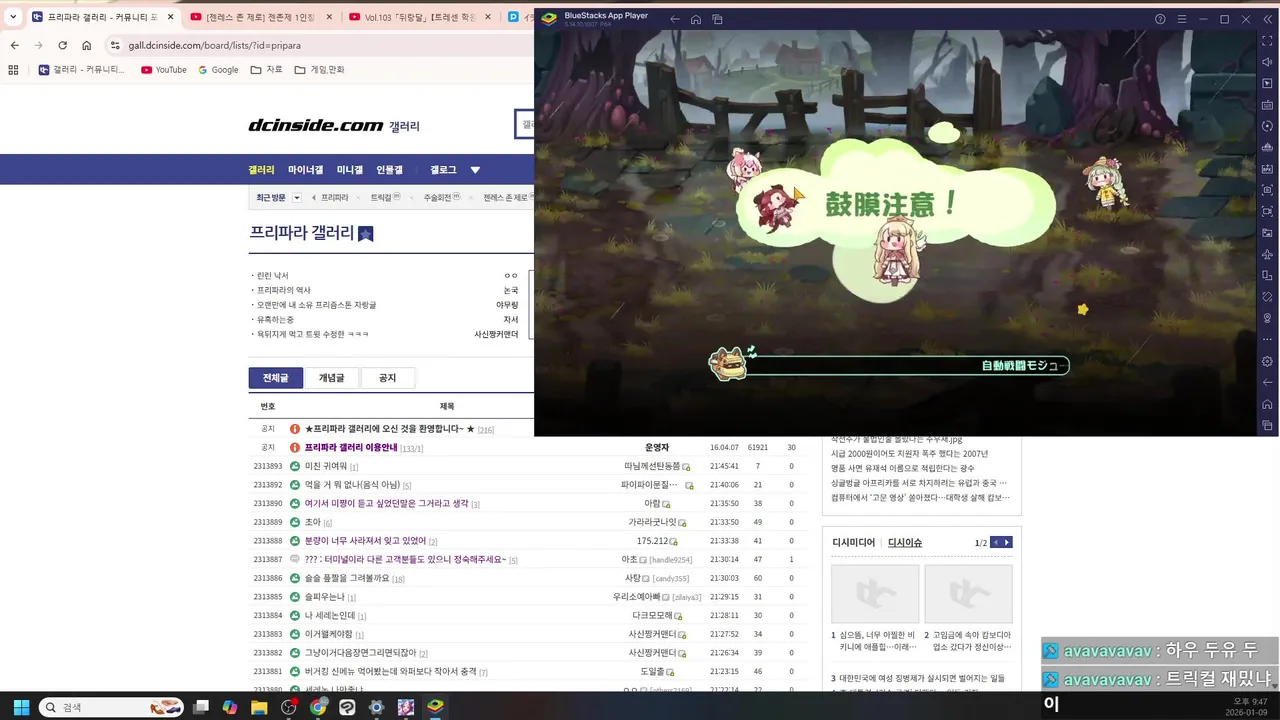Reload the Chrome page
Viewport: 1280px width, 720px height.
click(62, 45)
